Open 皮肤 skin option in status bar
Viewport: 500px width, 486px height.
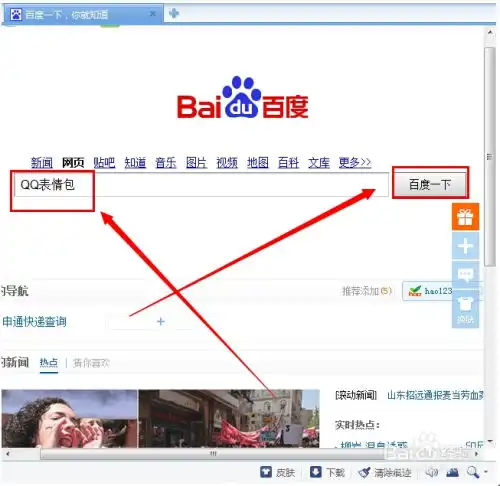[278, 472]
